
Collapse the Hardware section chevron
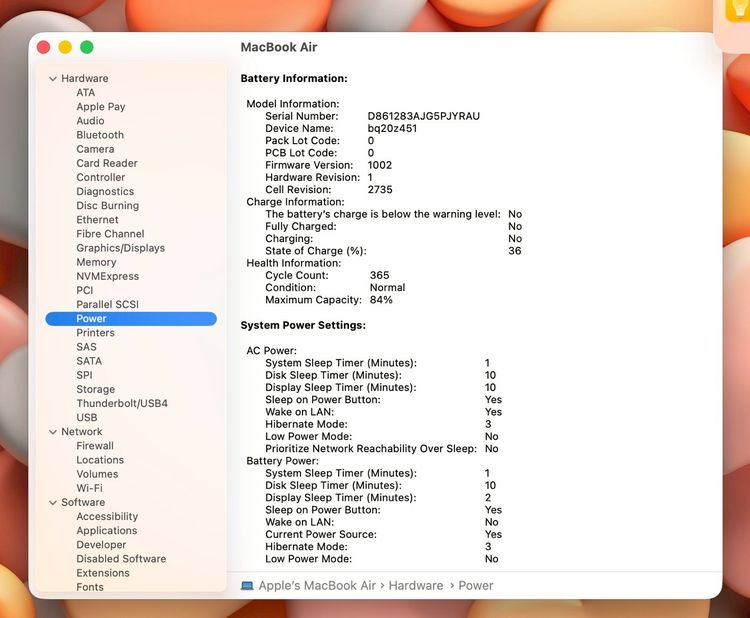53,78
